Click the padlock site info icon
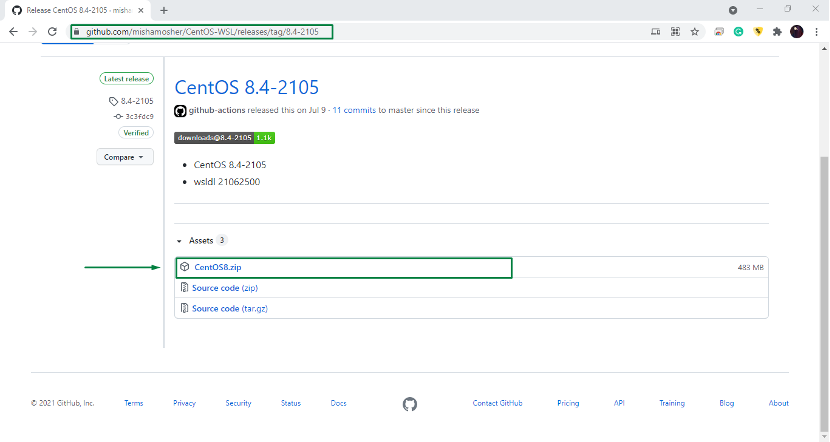830x442 pixels. pos(77,32)
